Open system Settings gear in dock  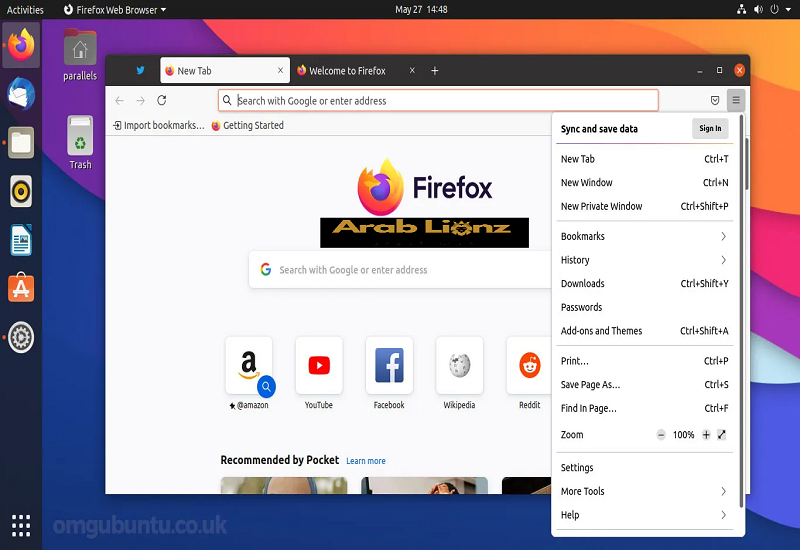pos(21,337)
